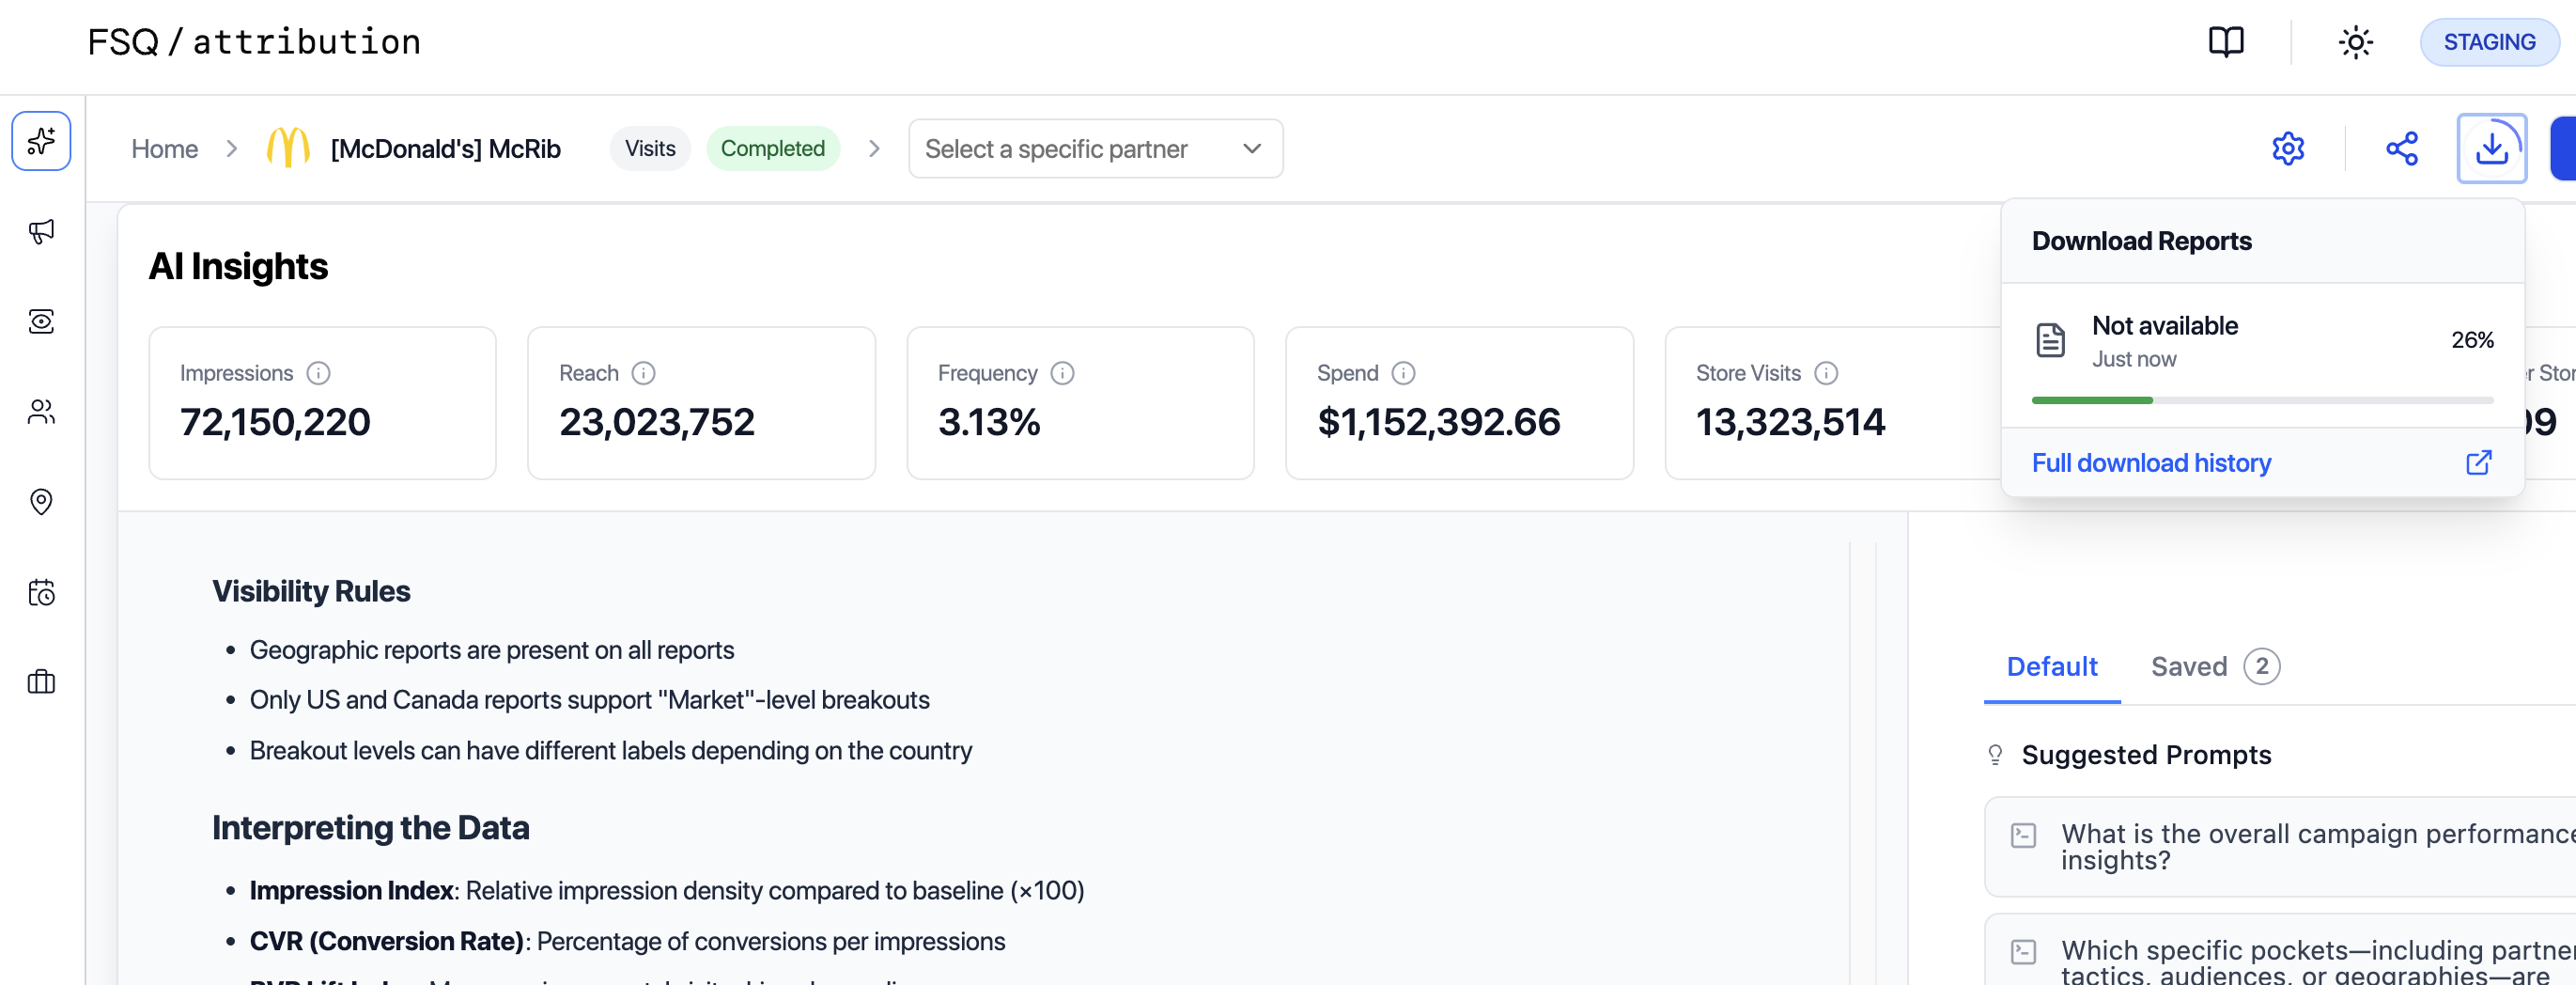Open the calendar clock sidebar icon
Image resolution: width=2576 pixels, height=985 pixels.
point(41,592)
